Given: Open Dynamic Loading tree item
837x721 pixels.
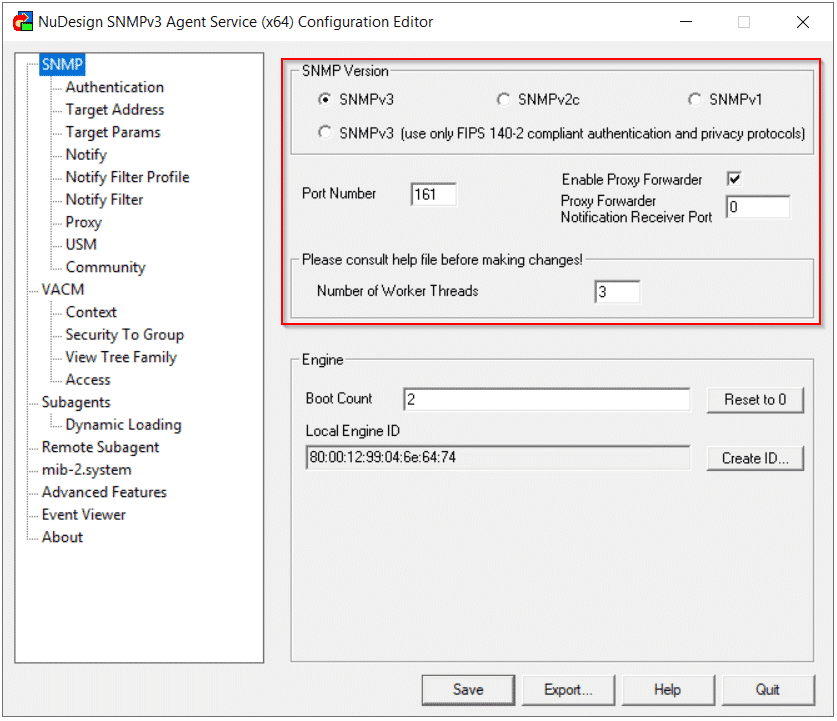Looking at the screenshot, I should coord(123,425).
